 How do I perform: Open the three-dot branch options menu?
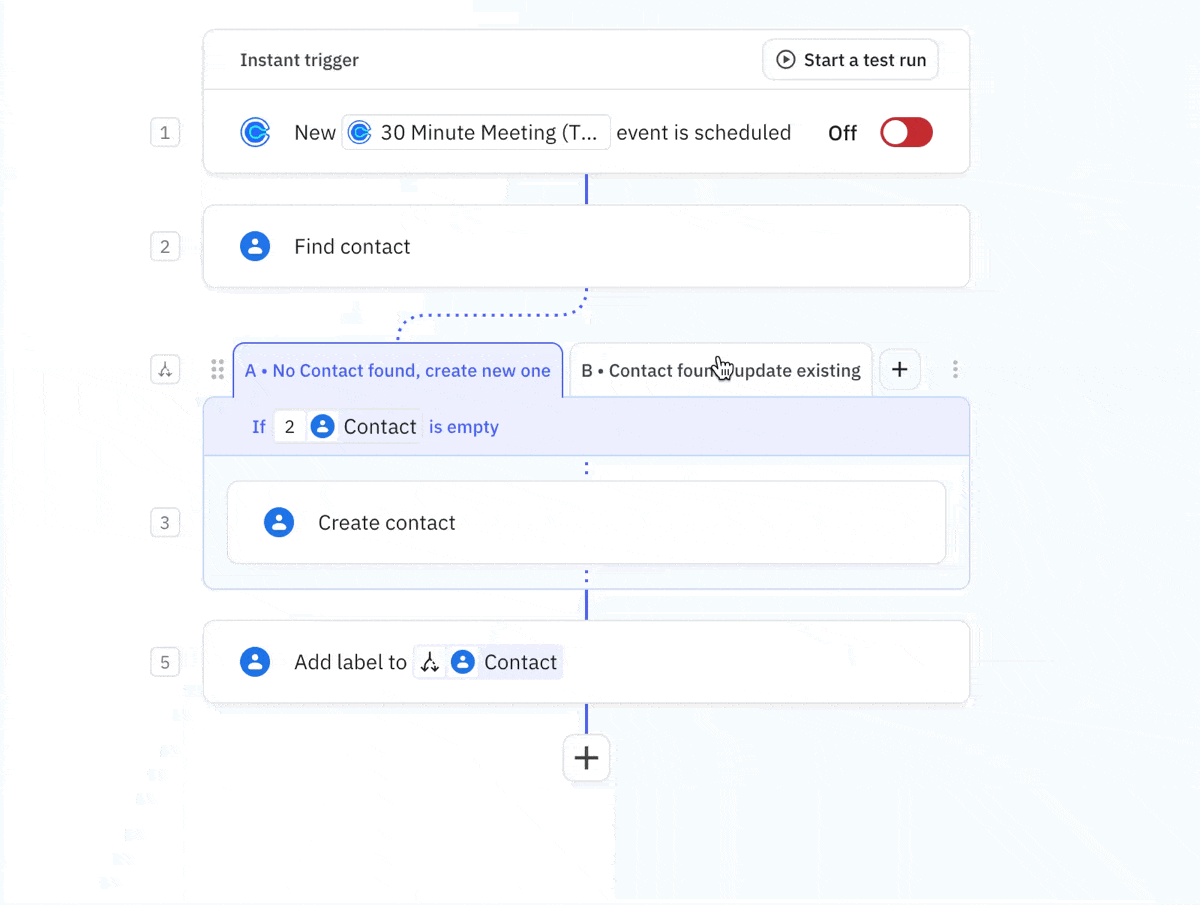point(955,369)
